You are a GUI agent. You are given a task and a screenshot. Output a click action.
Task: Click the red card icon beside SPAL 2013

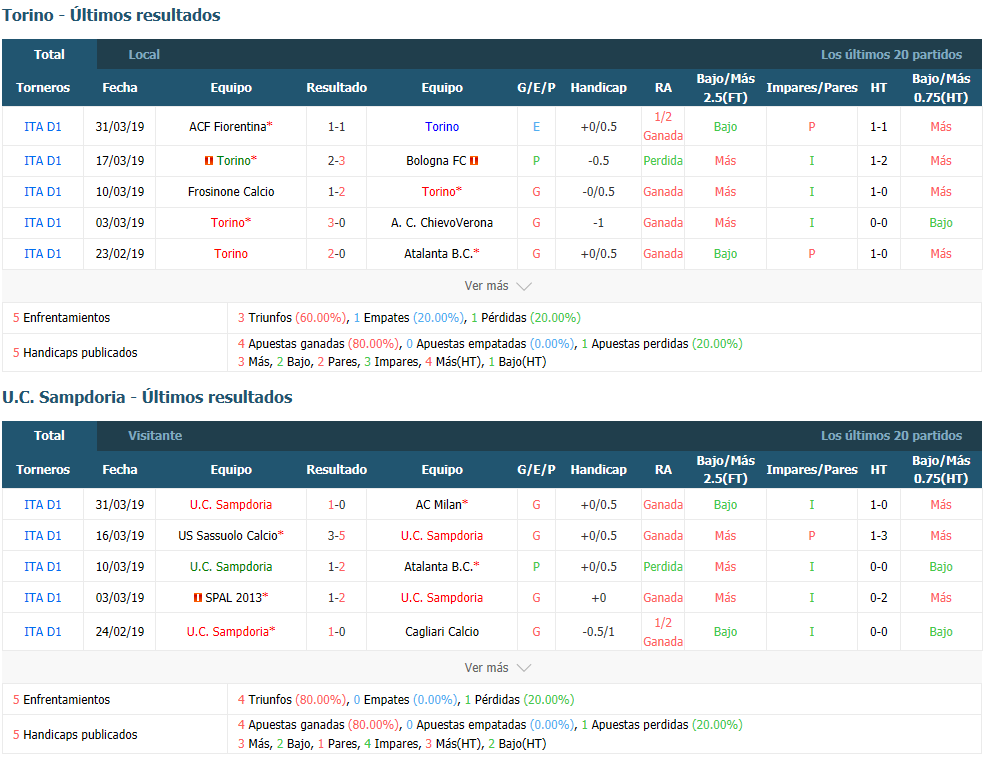coord(198,598)
